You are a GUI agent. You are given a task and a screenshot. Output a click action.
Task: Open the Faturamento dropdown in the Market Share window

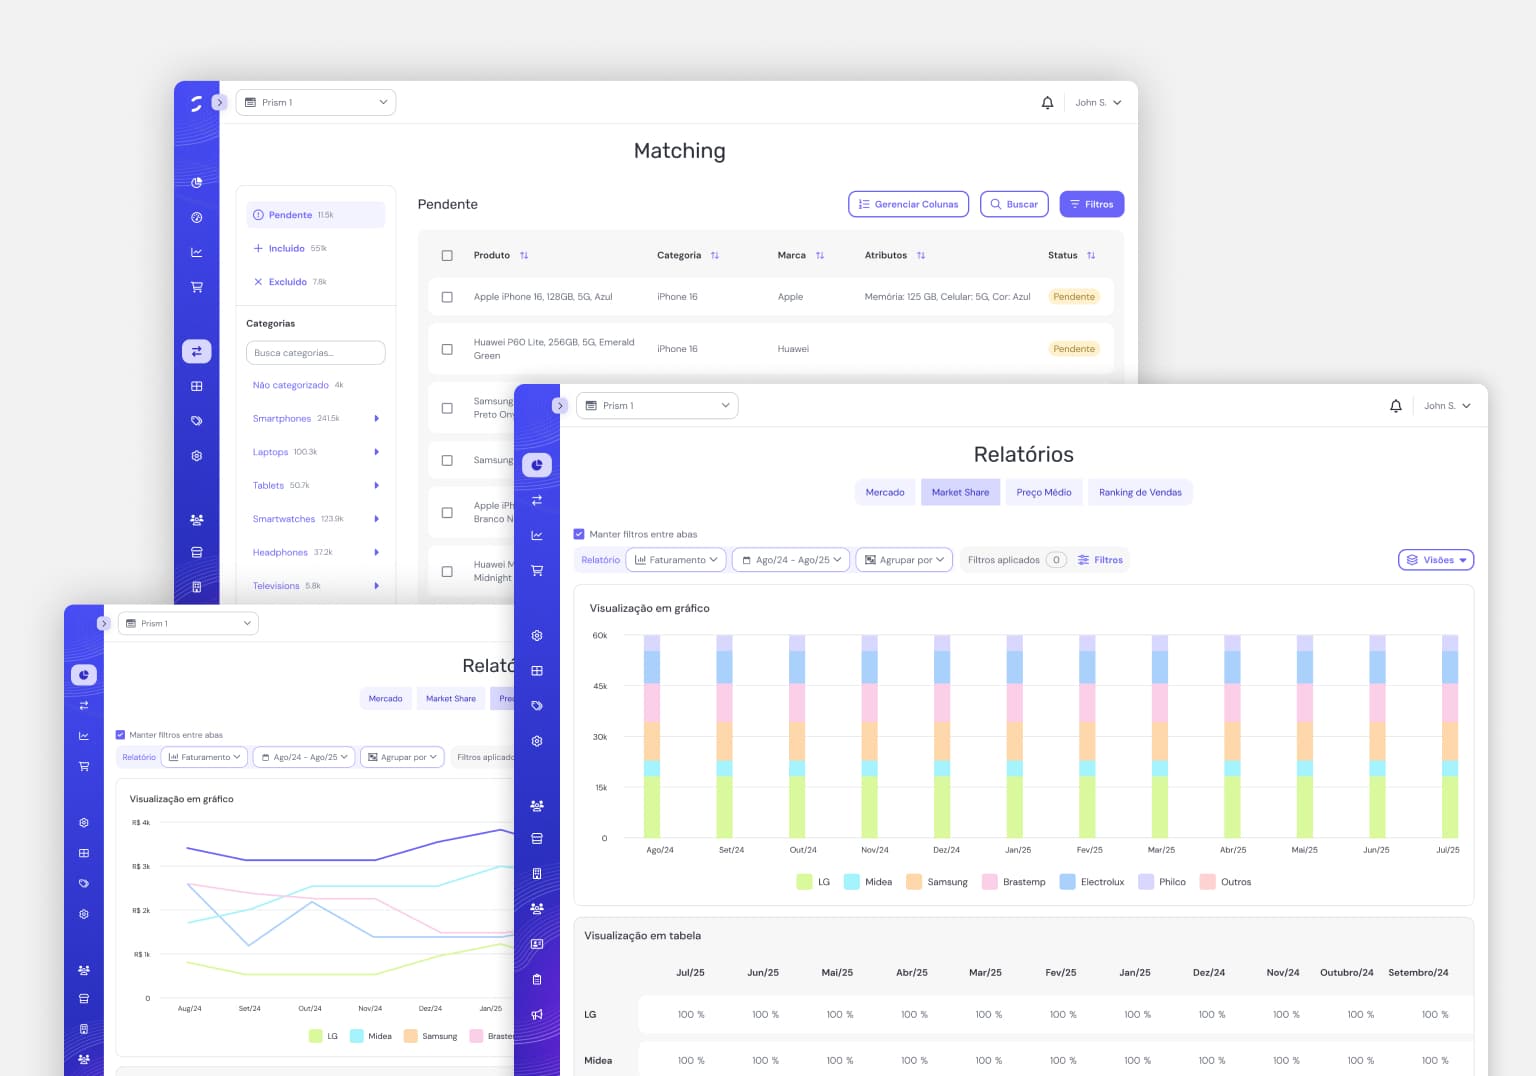tap(676, 560)
